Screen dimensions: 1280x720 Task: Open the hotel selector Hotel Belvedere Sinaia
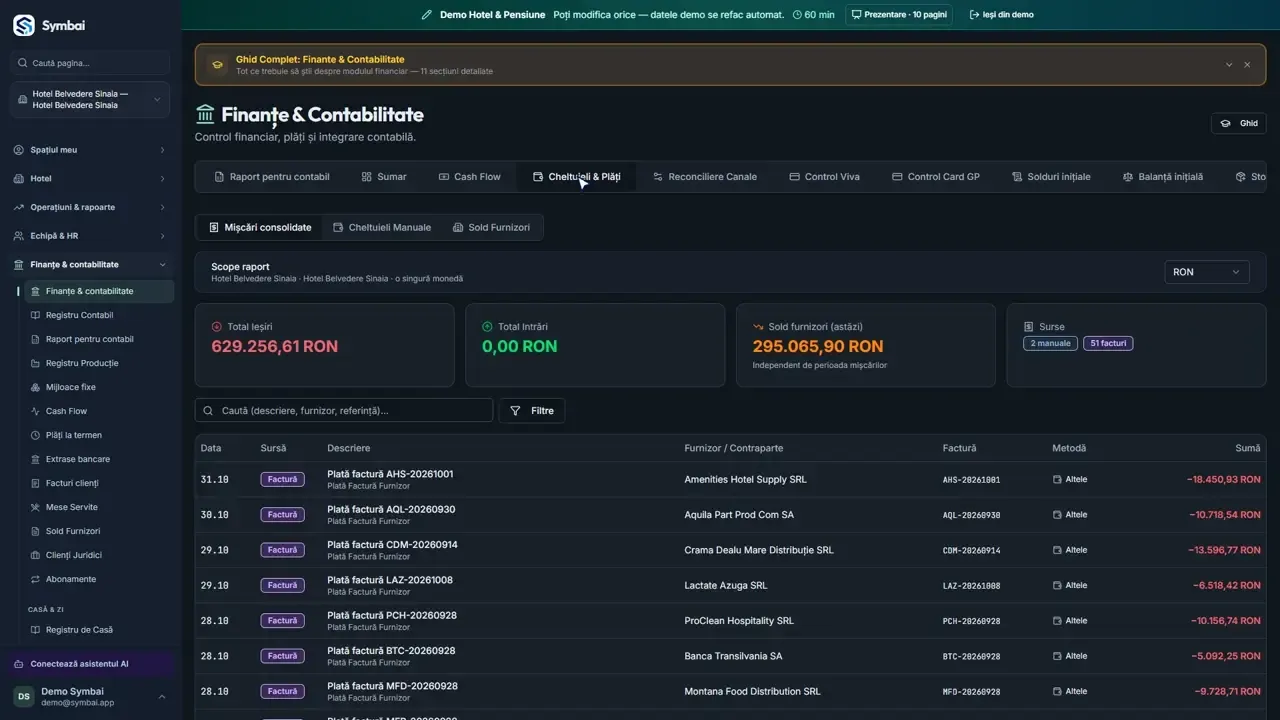click(x=90, y=100)
